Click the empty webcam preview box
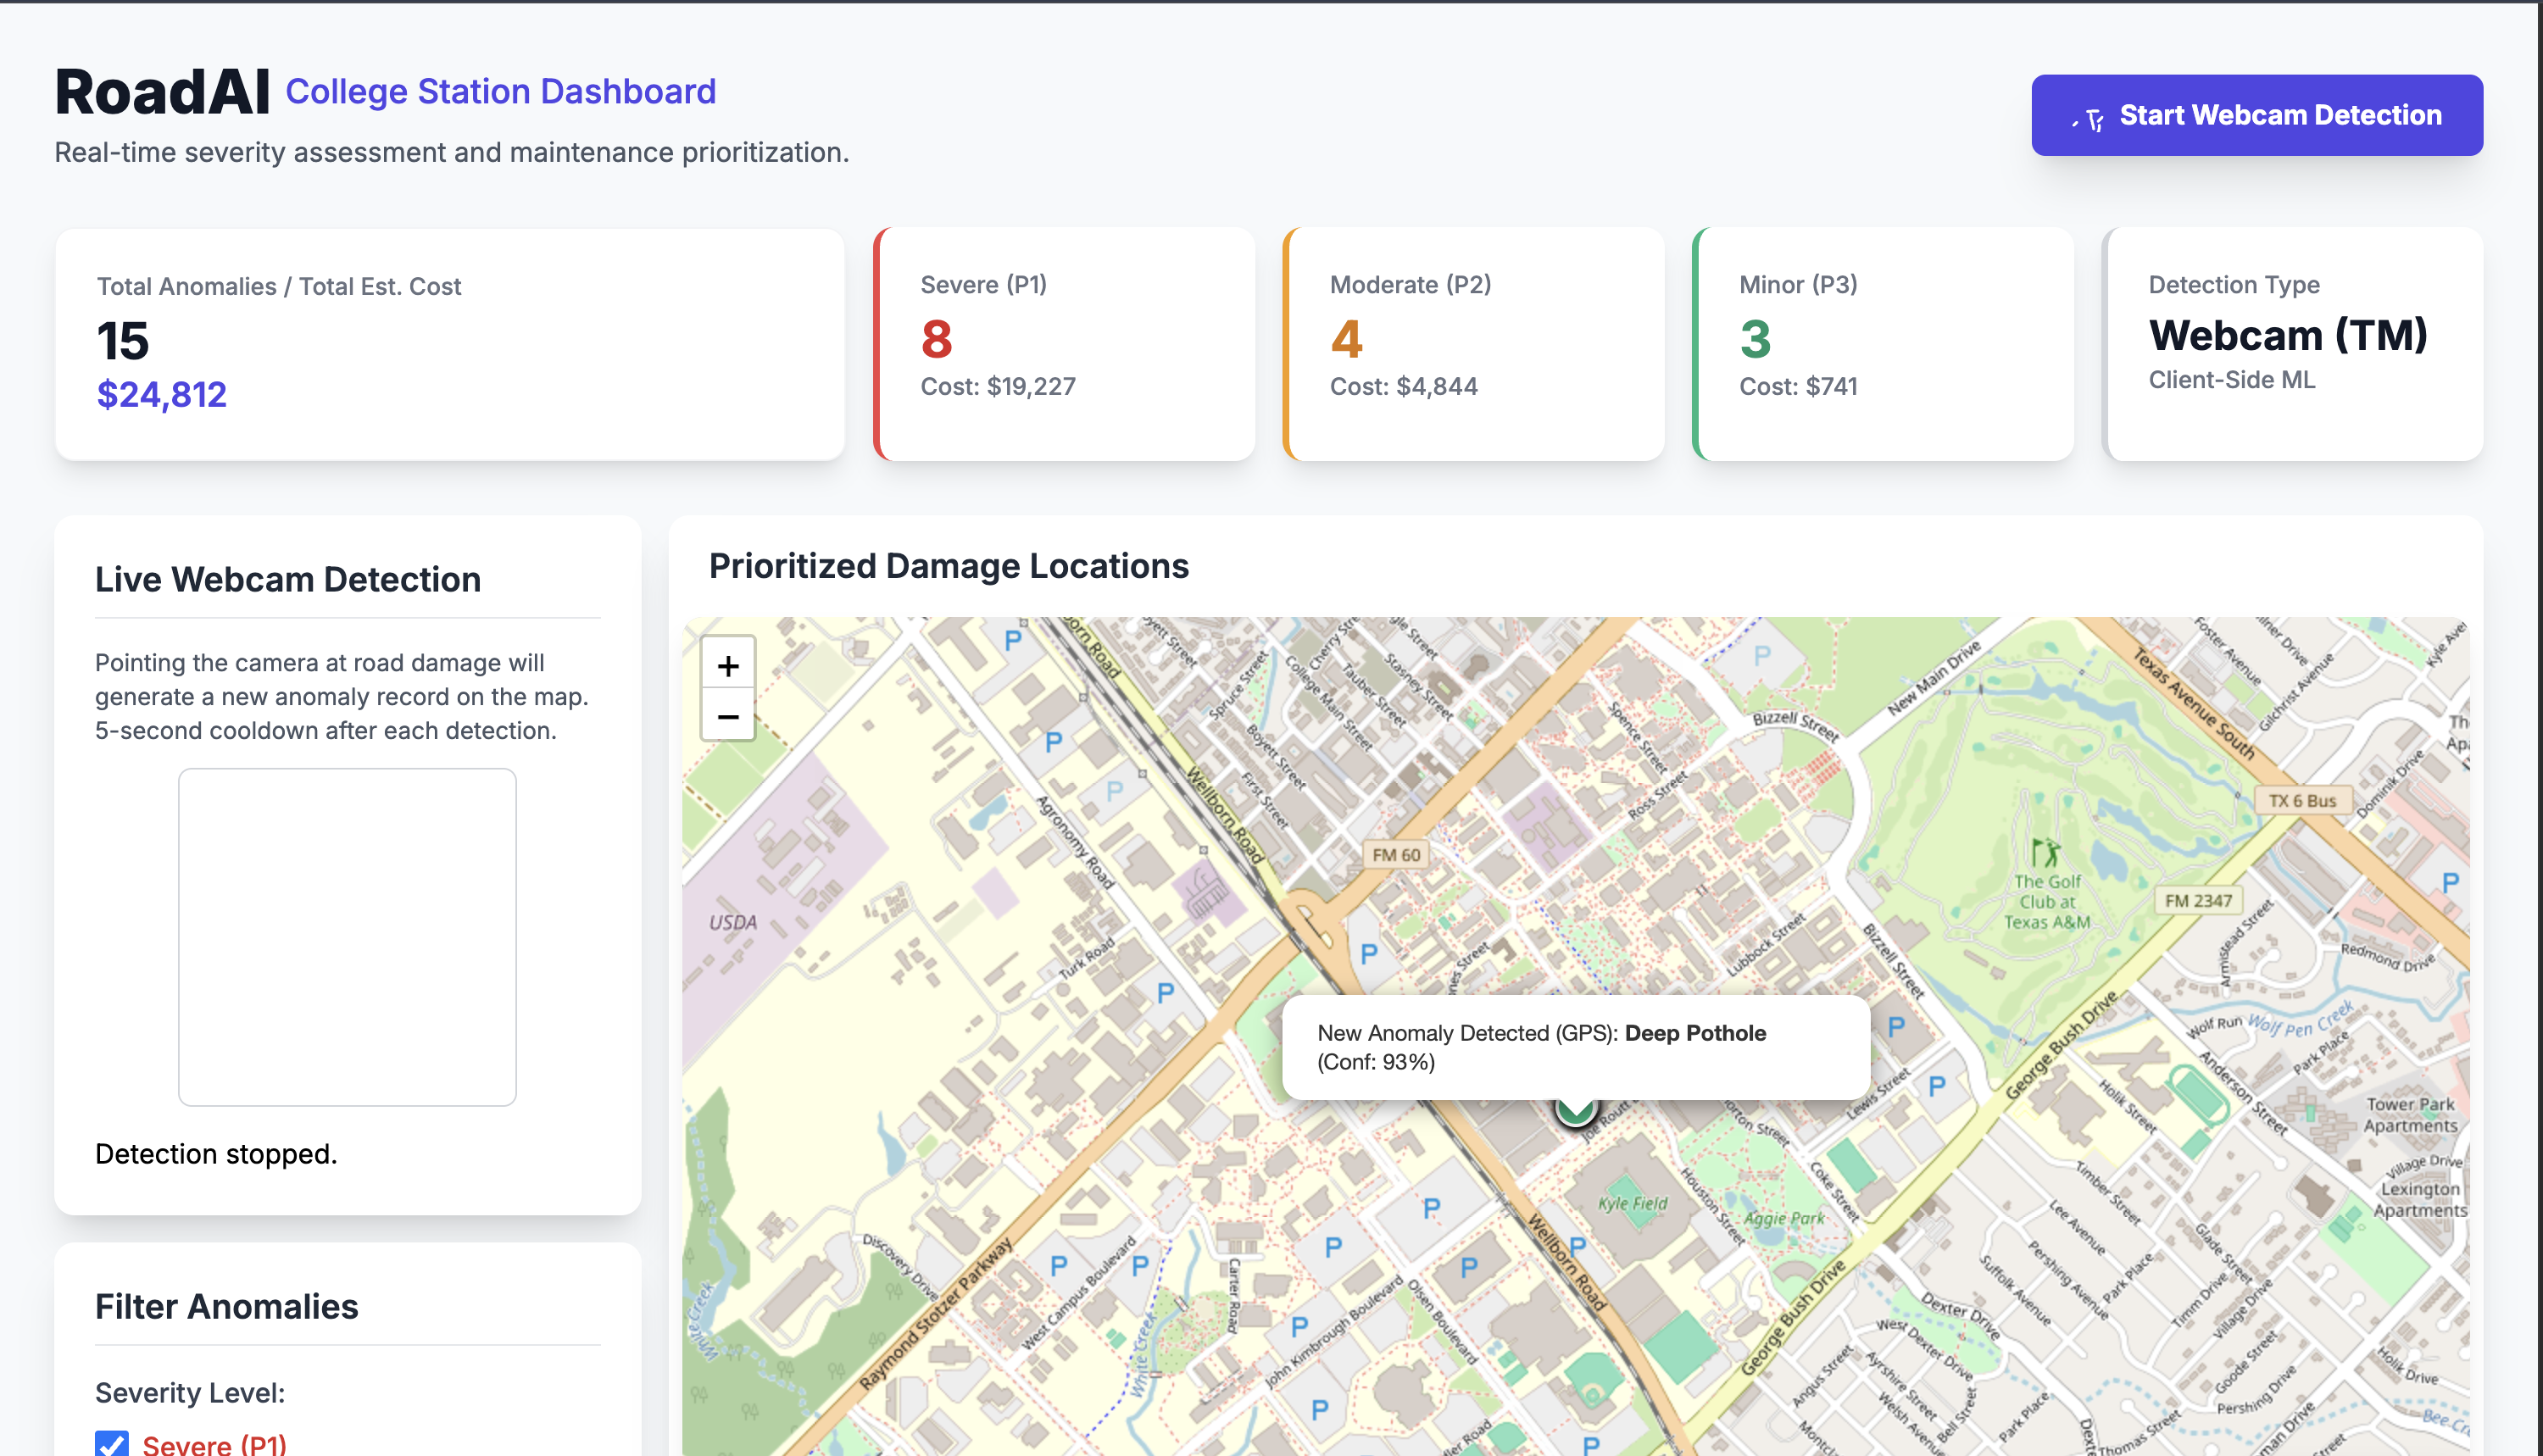The height and width of the screenshot is (1456, 2543). (347, 937)
